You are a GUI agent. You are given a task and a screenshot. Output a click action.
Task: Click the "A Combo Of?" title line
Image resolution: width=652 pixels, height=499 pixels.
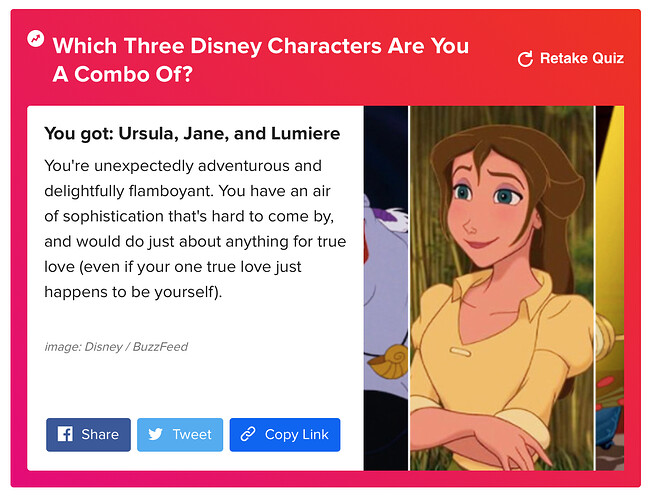(x=123, y=74)
